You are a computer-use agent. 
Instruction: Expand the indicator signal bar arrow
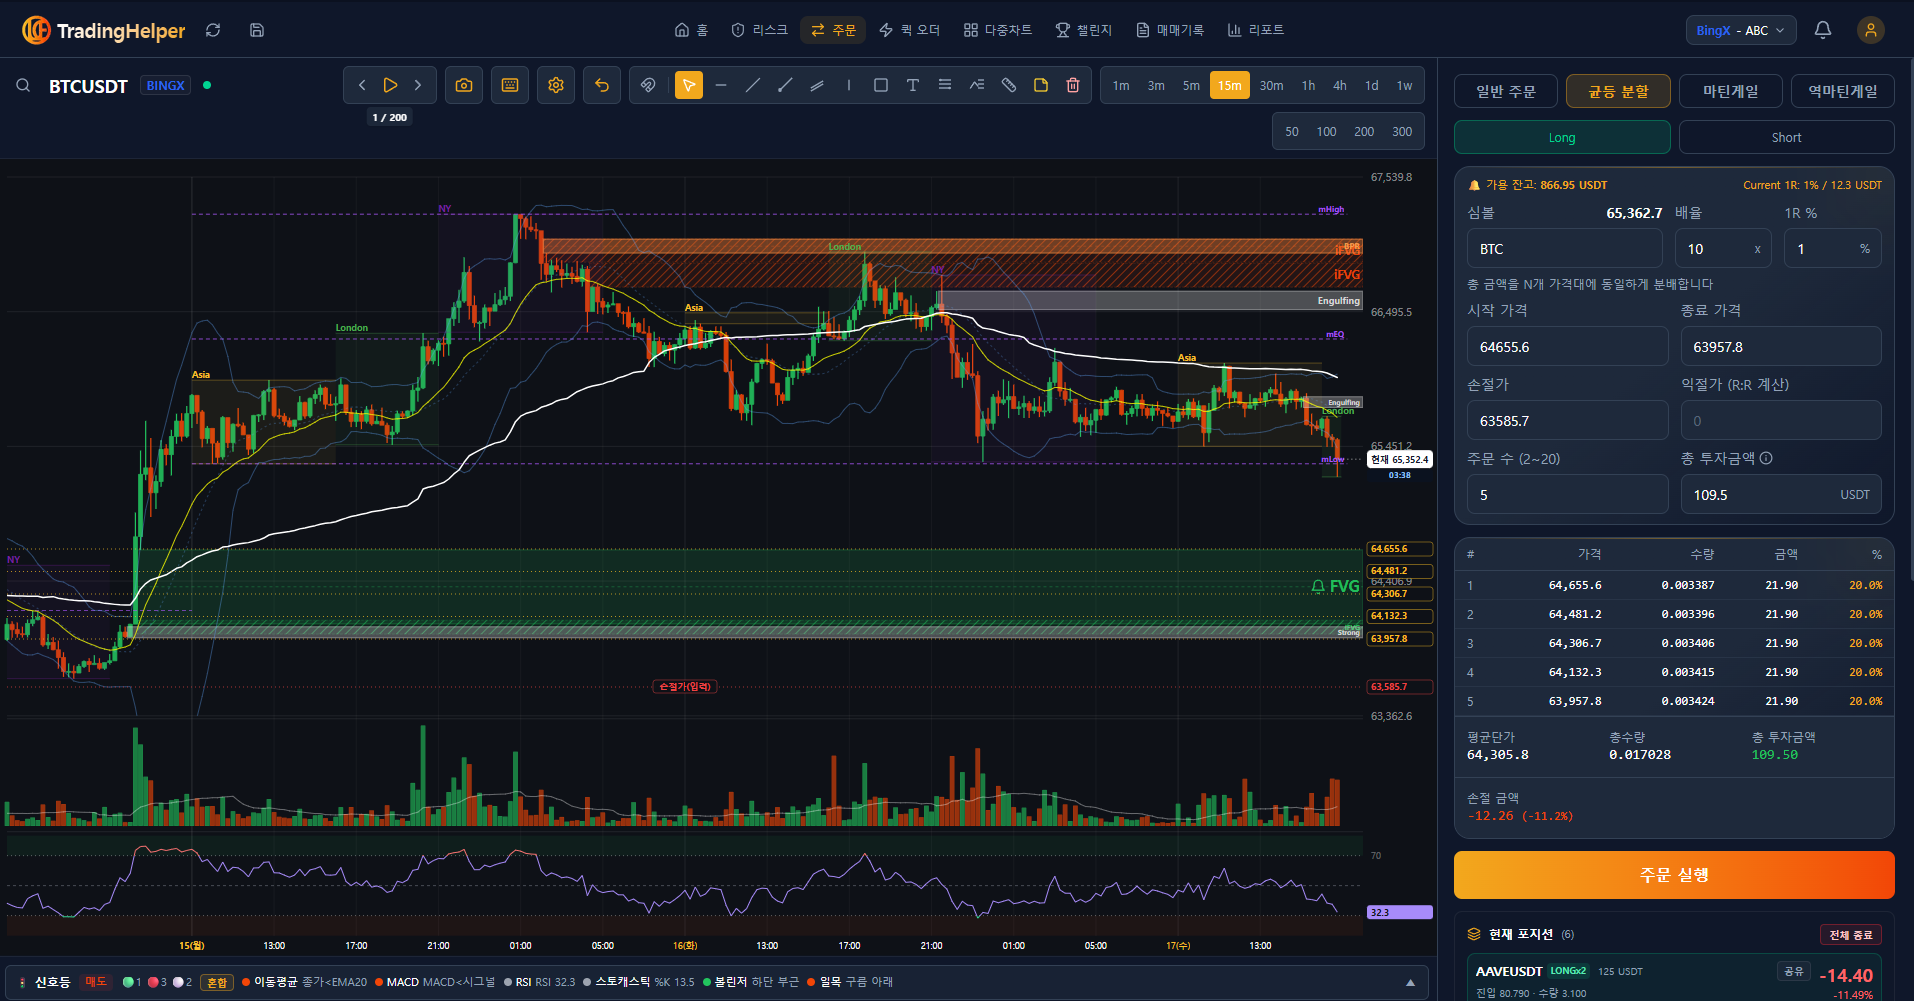[x=1411, y=982]
